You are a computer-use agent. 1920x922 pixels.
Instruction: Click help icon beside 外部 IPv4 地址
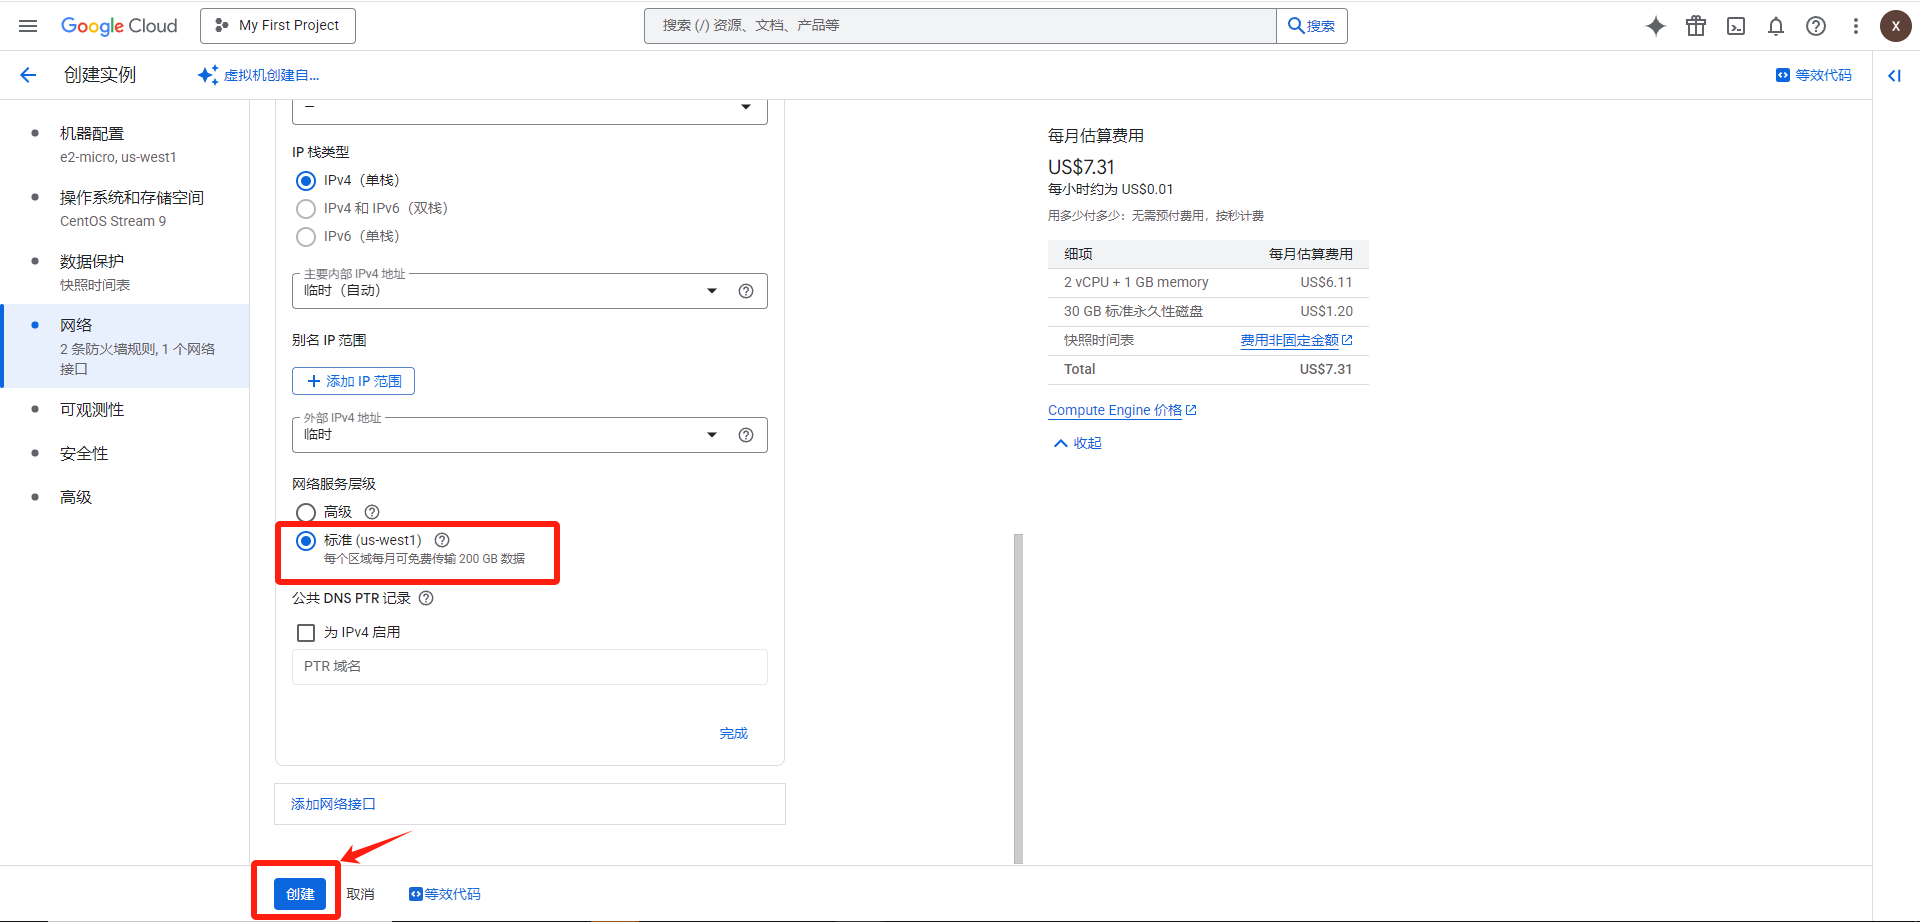point(746,435)
